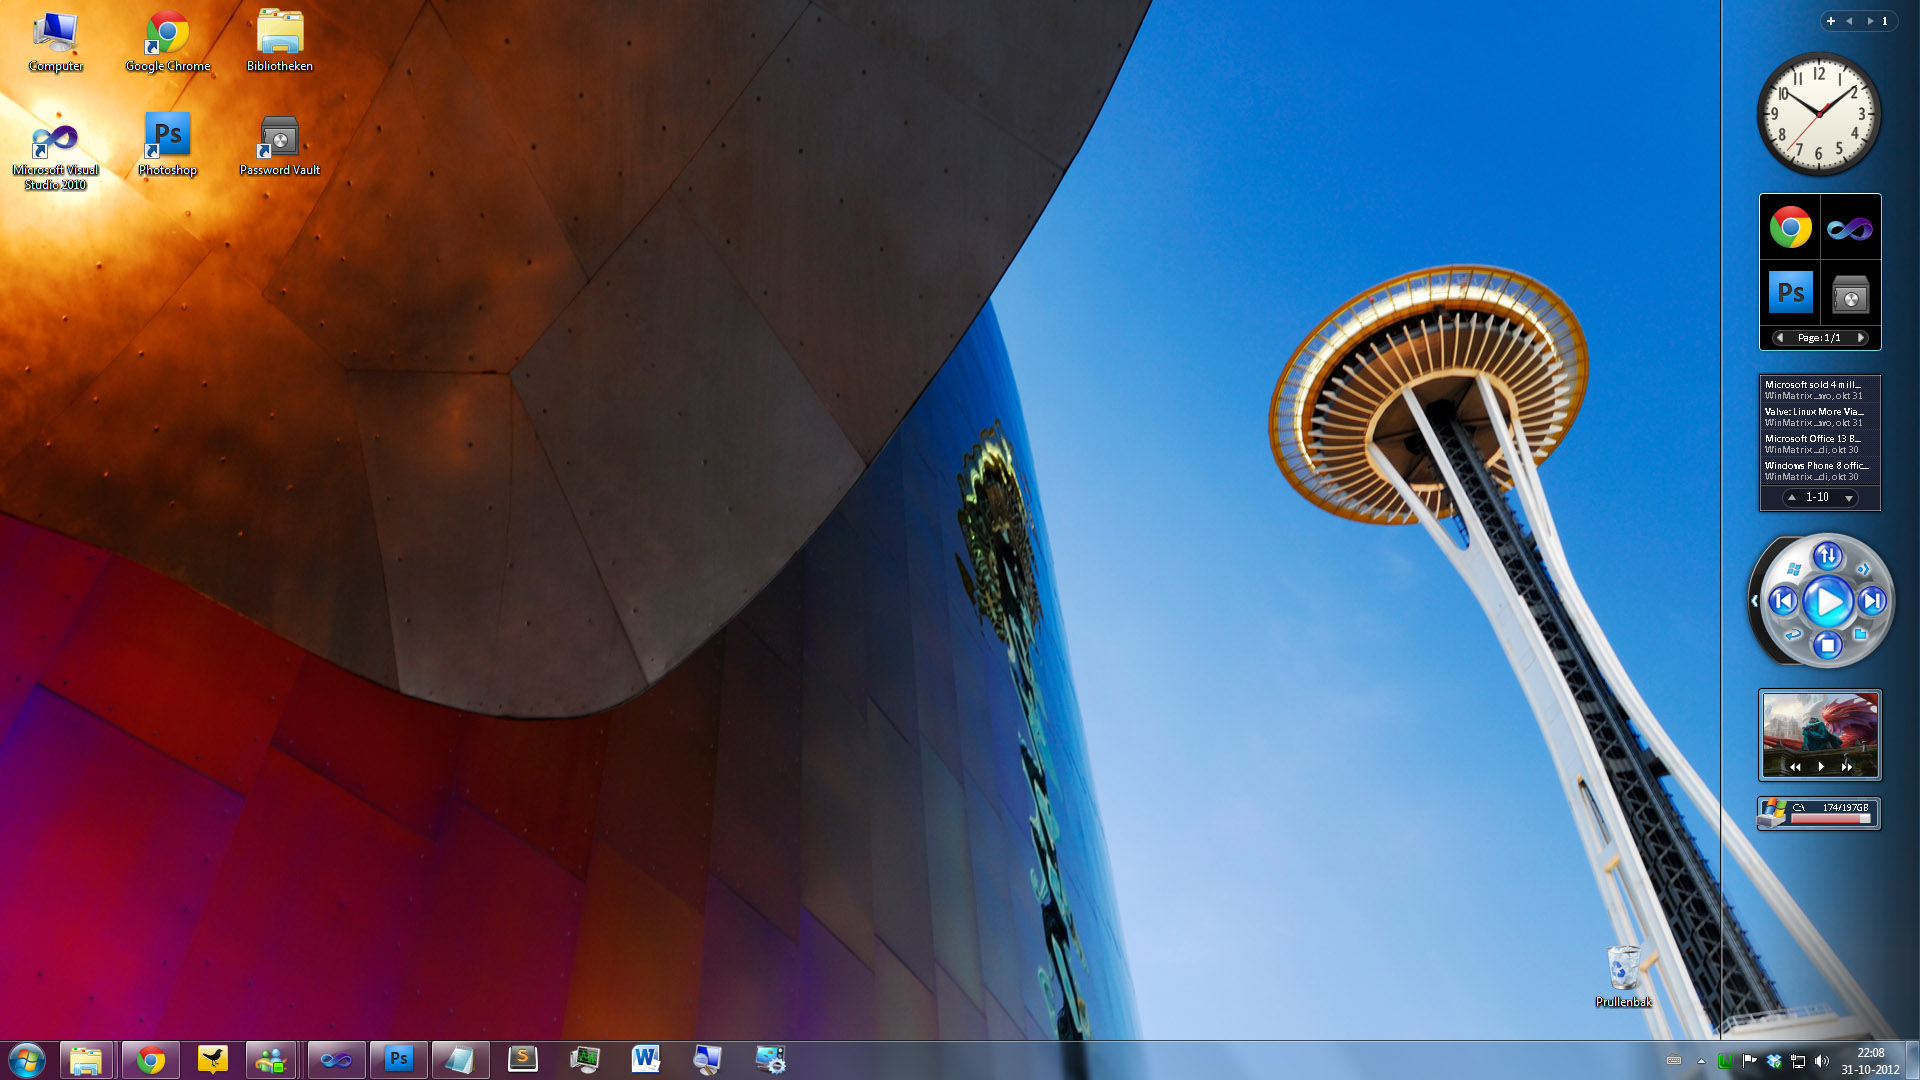Click the C: drive usage bar gadget

point(1829,818)
